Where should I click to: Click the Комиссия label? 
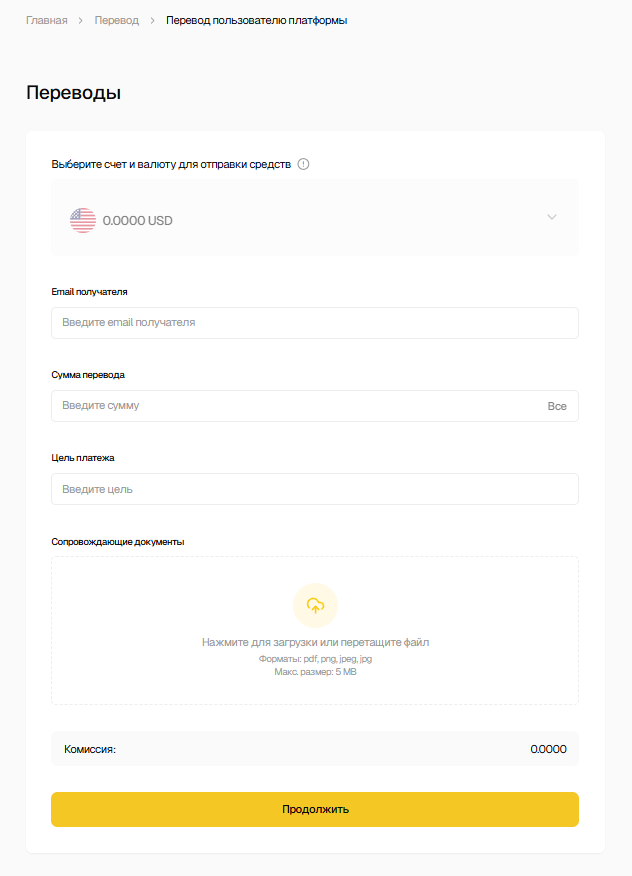coord(90,748)
